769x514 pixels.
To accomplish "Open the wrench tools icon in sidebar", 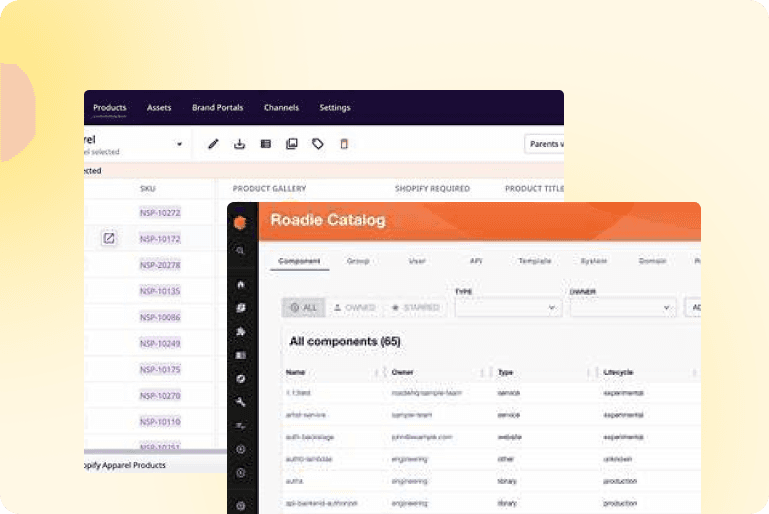I will 240,402.
